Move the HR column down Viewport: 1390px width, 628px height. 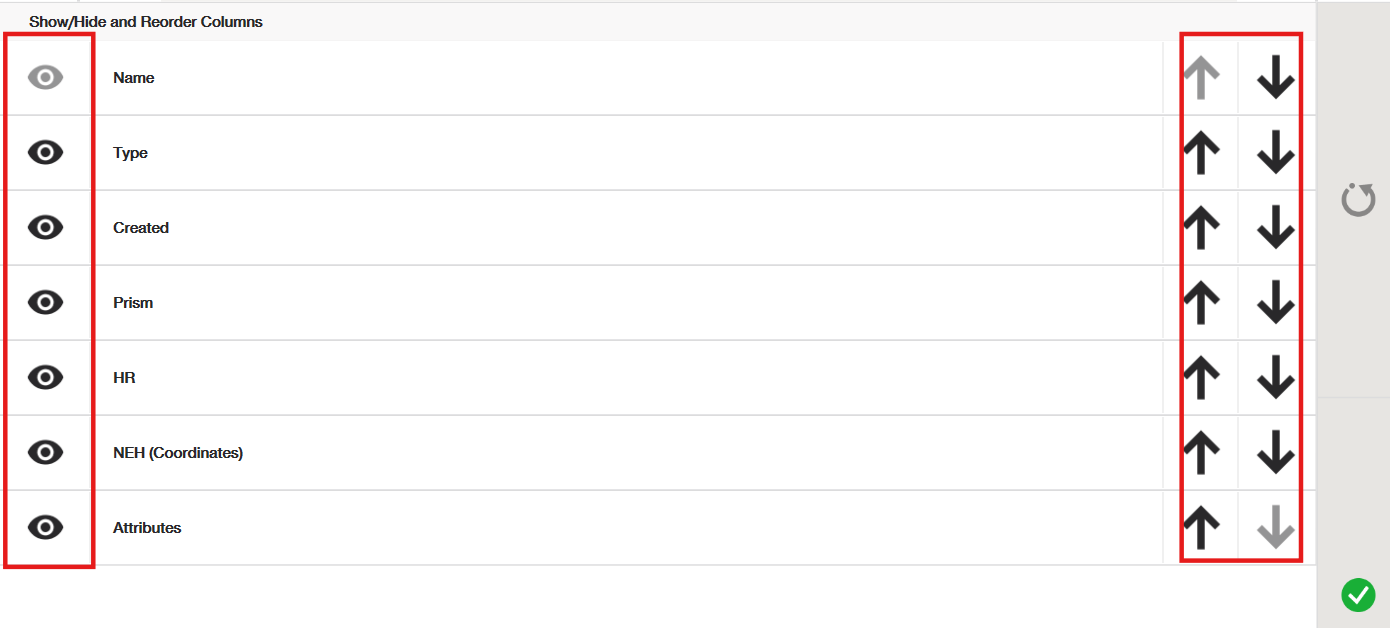pyautogui.click(x=1275, y=378)
